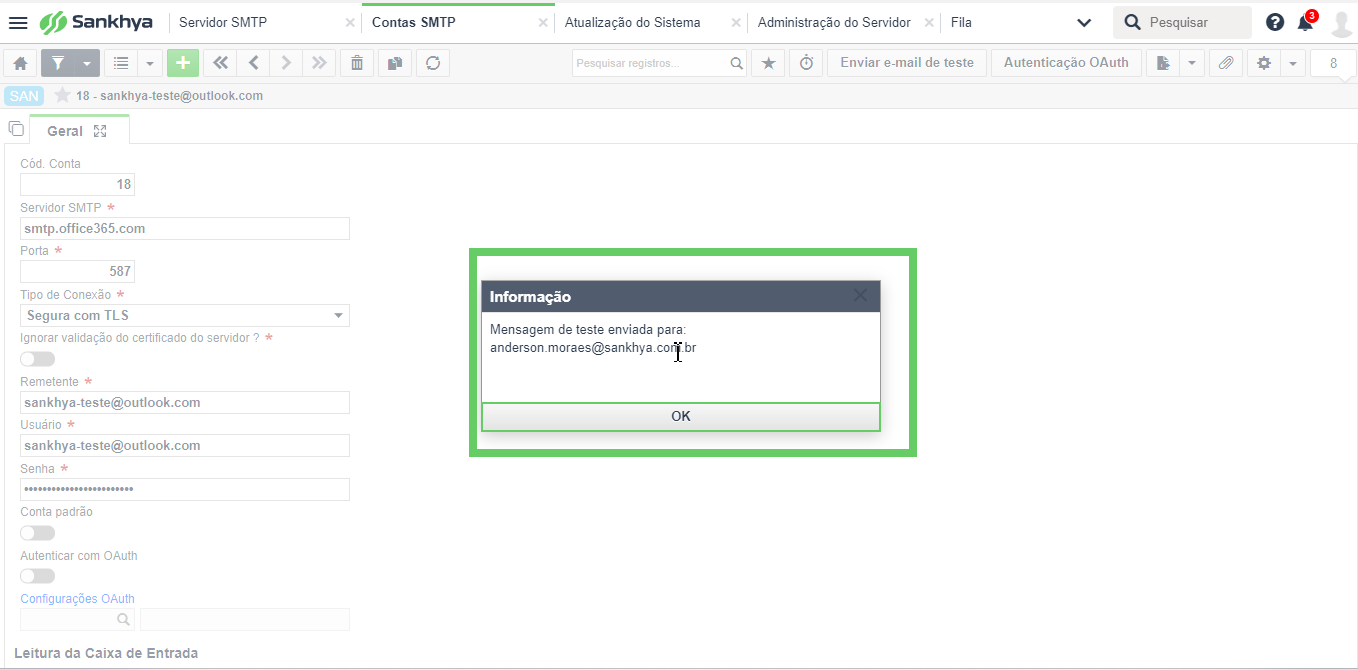Click the Remetente email field
Screen dimensions: 1358x670
185,402
